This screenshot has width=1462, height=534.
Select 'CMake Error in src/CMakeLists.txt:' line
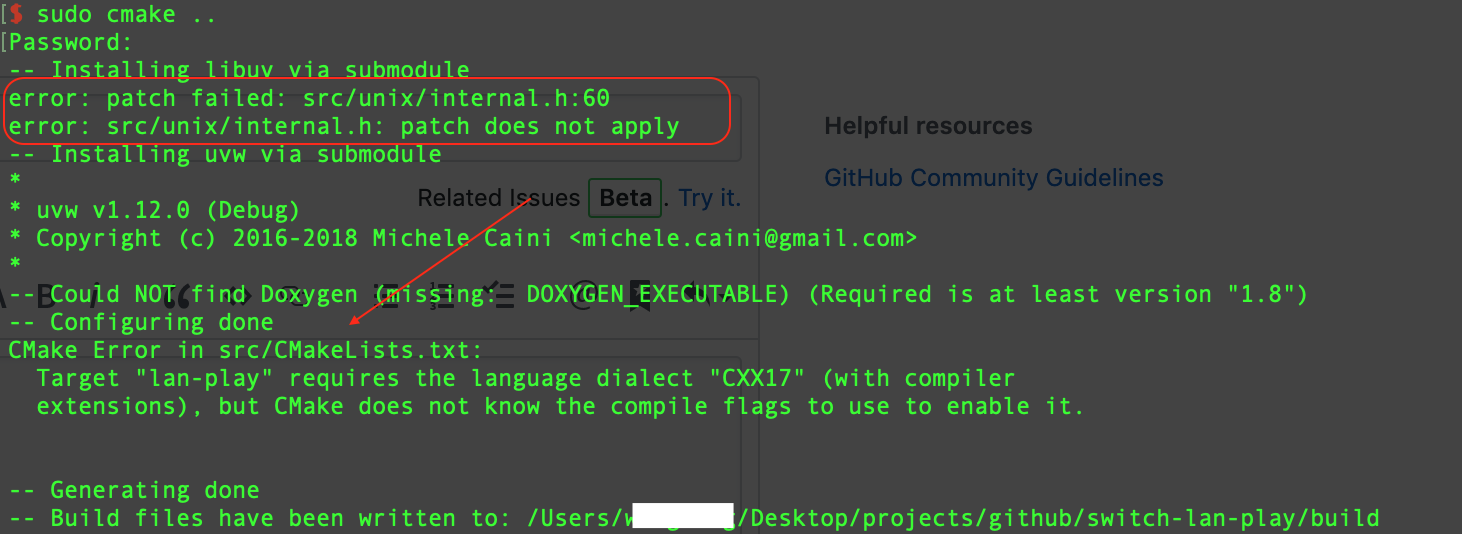245,351
